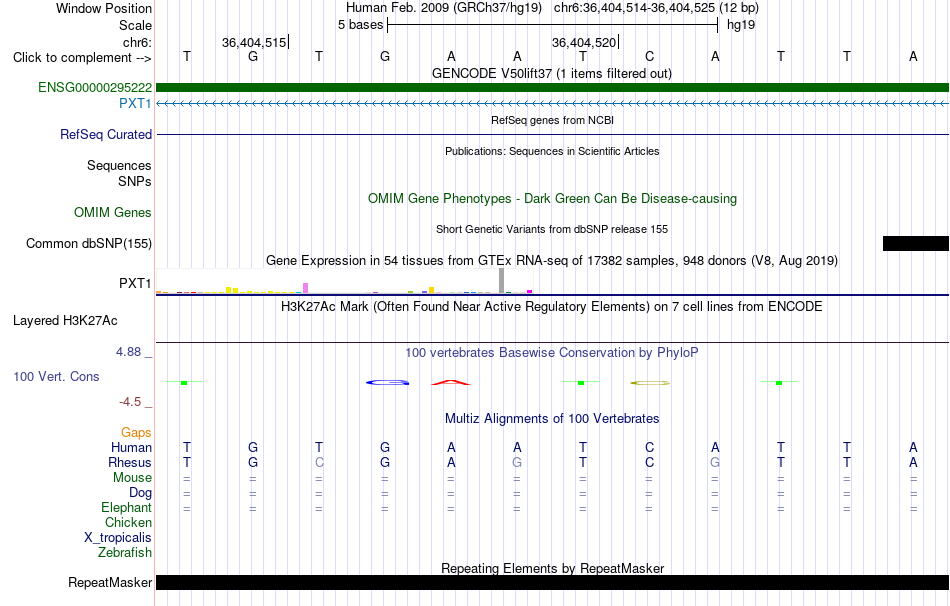Click the tall gray bar in GTEx chart
This screenshot has width=950, height=606.
(501, 281)
